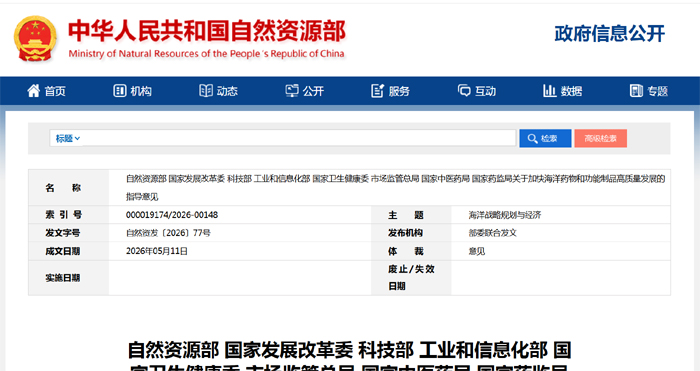This screenshot has height=371, width=700.
Task: Click the 成文日期 row label
Action: pos(62,251)
